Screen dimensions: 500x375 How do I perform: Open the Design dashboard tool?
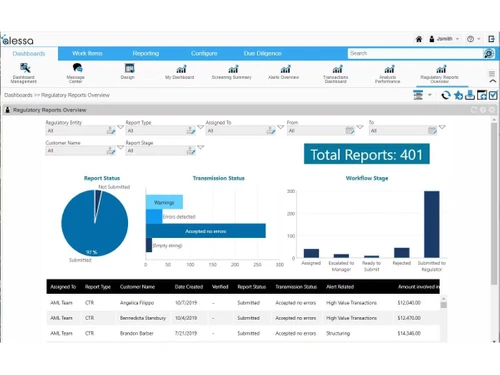pos(128,71)
